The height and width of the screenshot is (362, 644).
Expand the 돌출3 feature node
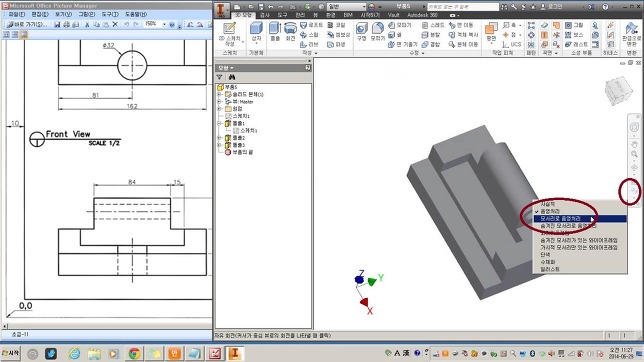[220, 145]
